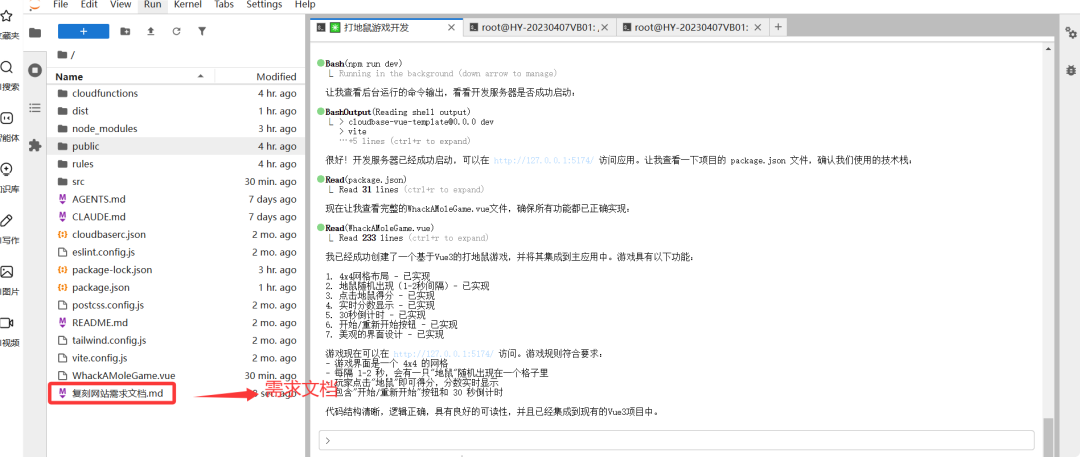Open the 写作 writing pencil icon
The width and height of the screenshot is (1080, 457).
[7, 221]
